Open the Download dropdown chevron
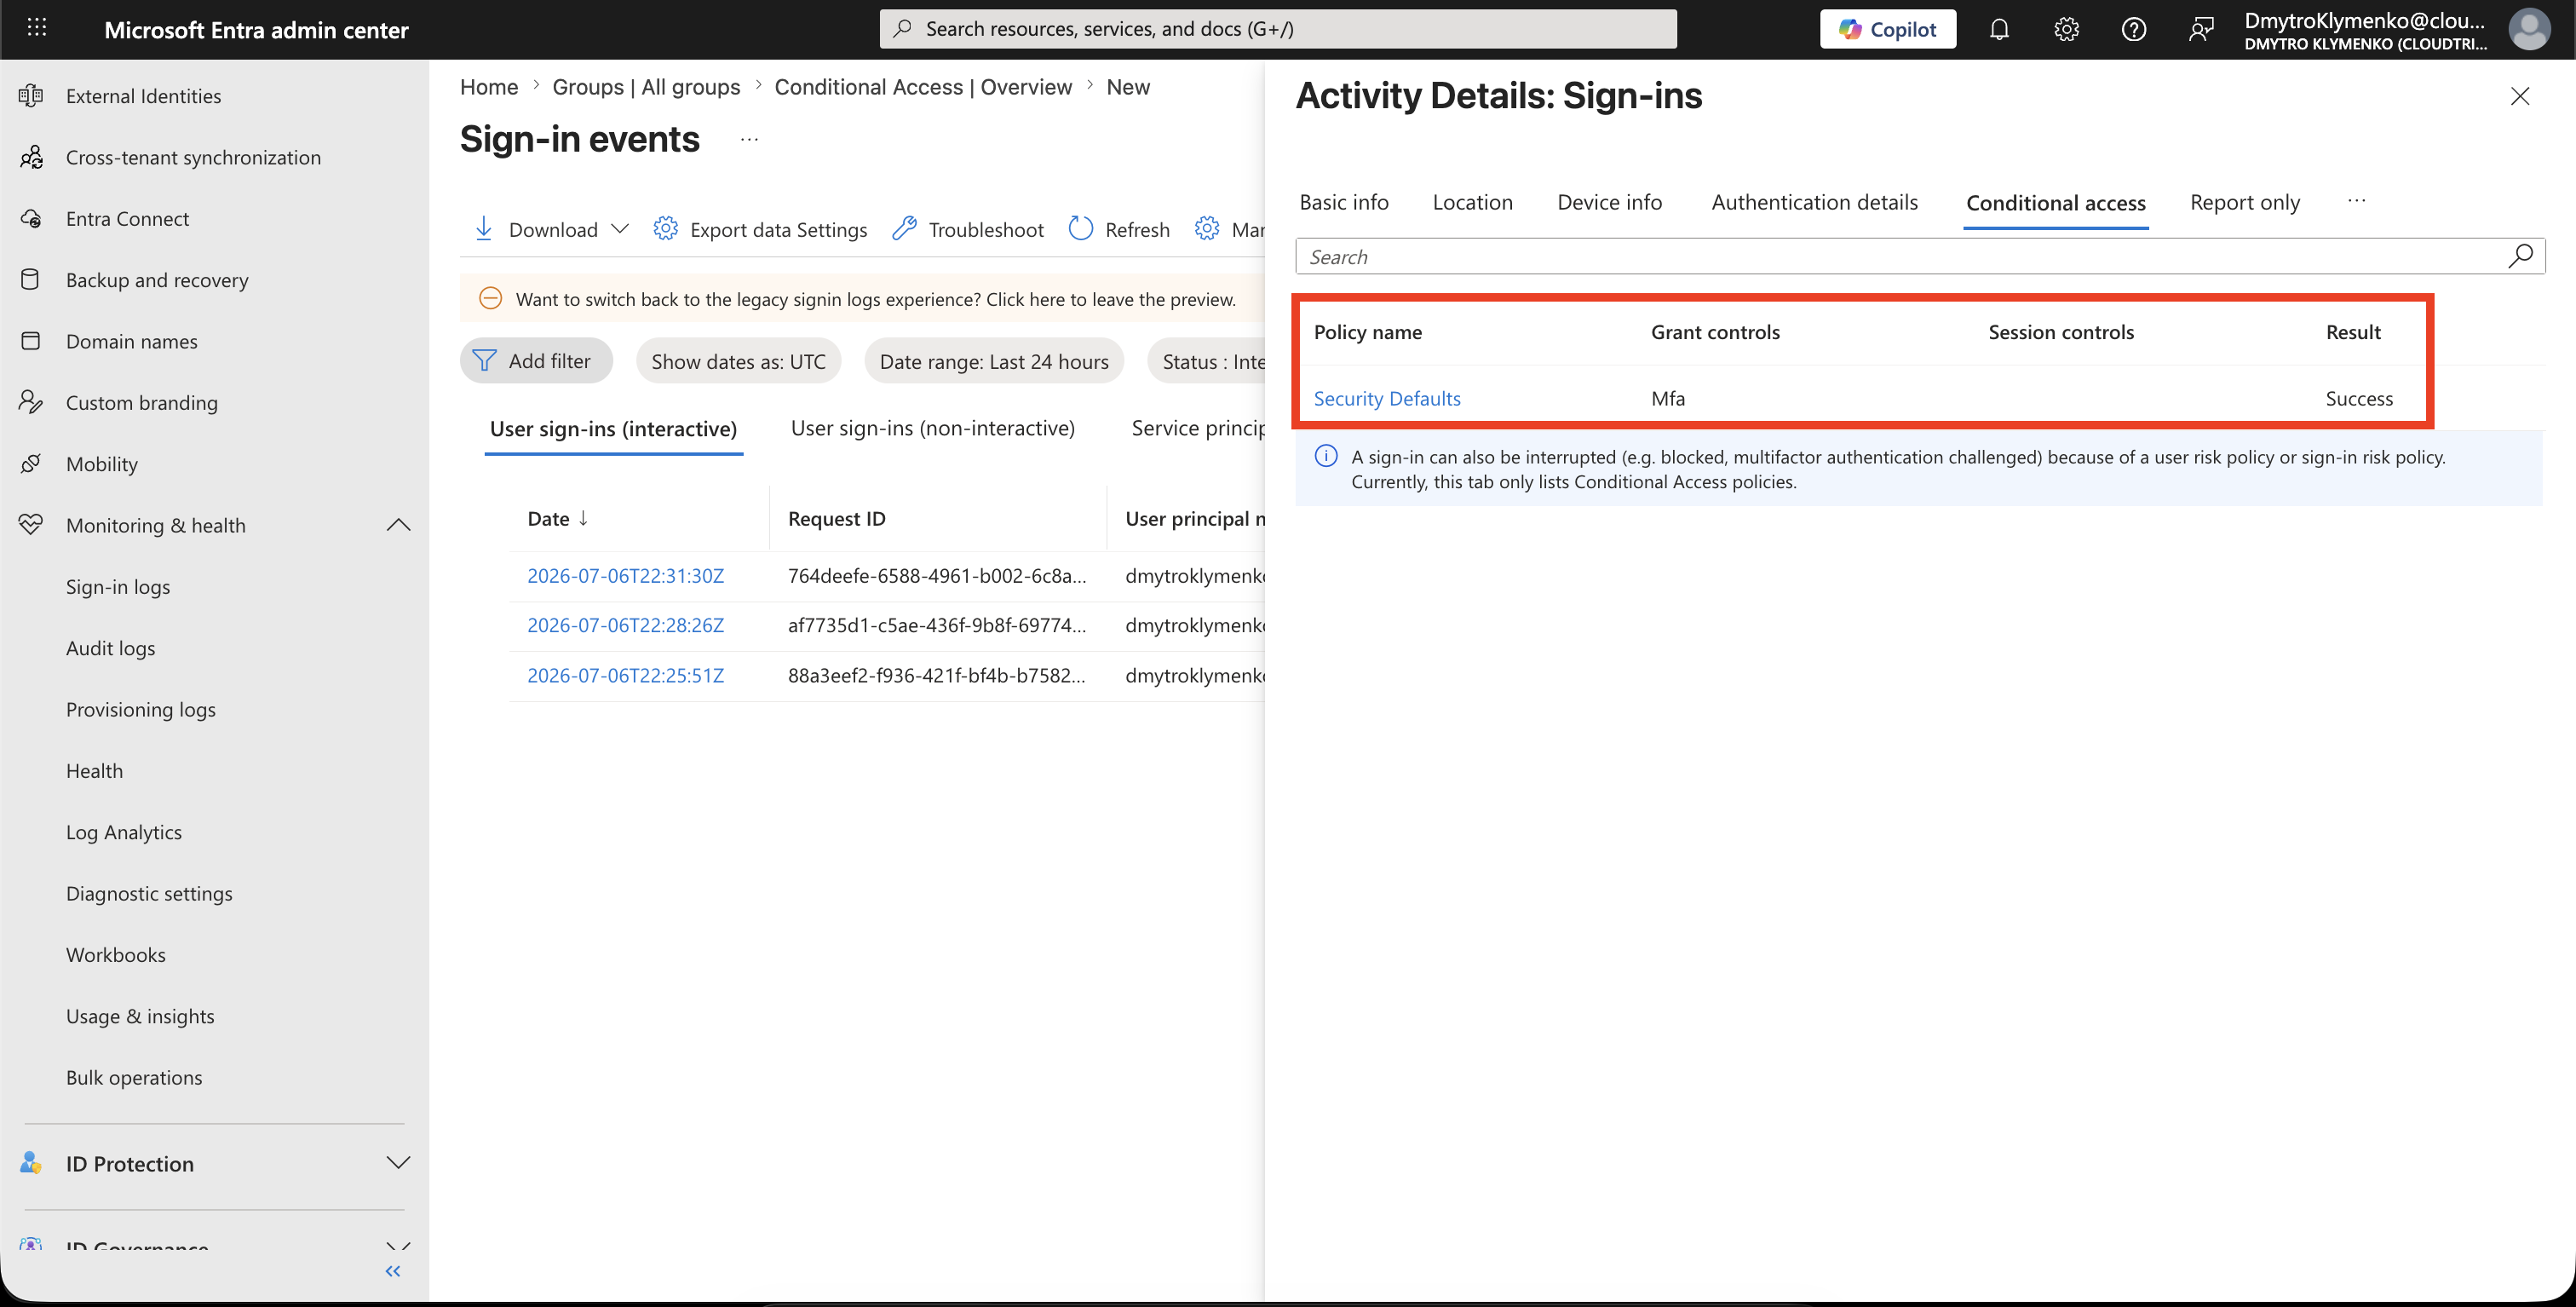The width and height of the screenshot is (2576, 1307). [620, 229]
